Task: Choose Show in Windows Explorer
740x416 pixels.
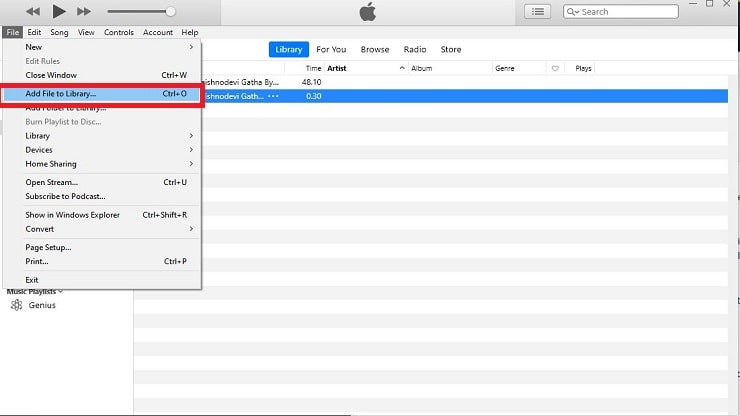Action: (102, 215)
